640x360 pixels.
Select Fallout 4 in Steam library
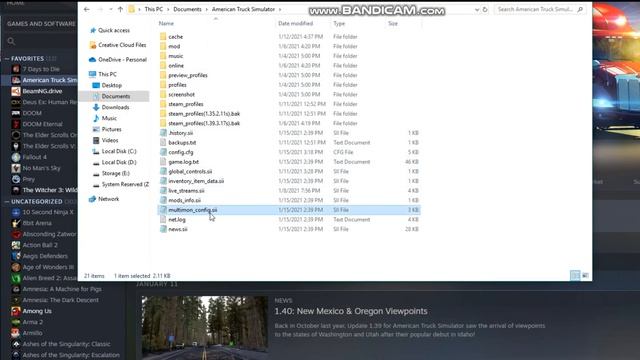point(34,157)
